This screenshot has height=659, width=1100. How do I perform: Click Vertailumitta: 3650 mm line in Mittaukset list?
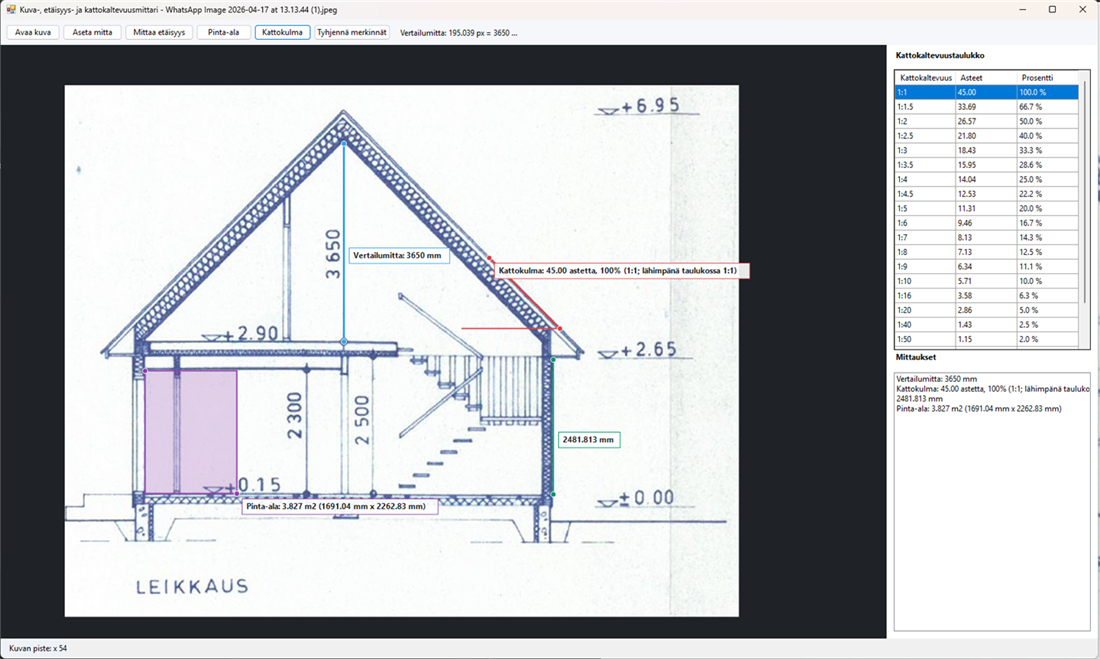click(936, 379)
